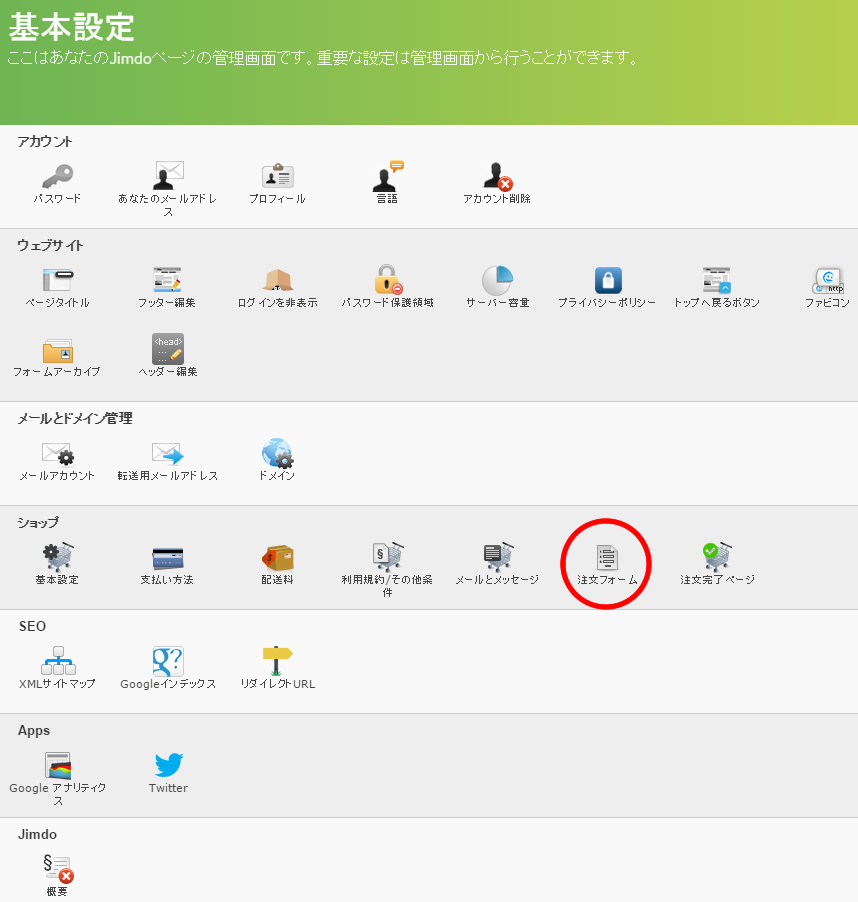Select the アカウント削除 icon
858x902 pixels.
pos(497,176)
